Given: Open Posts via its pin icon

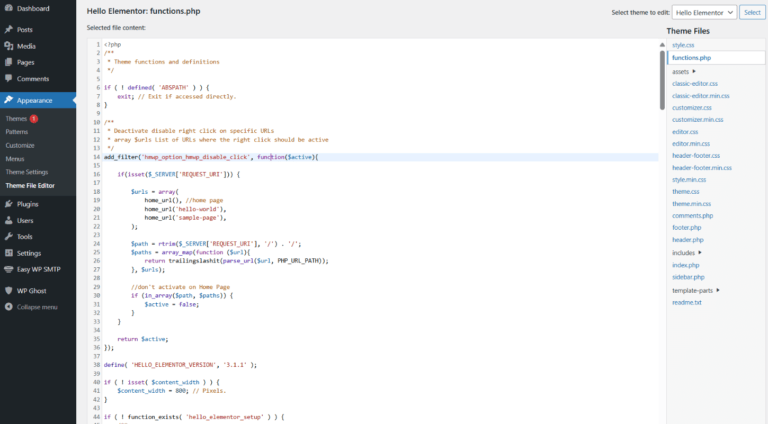Looking at the screenshot, I should 9,30.
